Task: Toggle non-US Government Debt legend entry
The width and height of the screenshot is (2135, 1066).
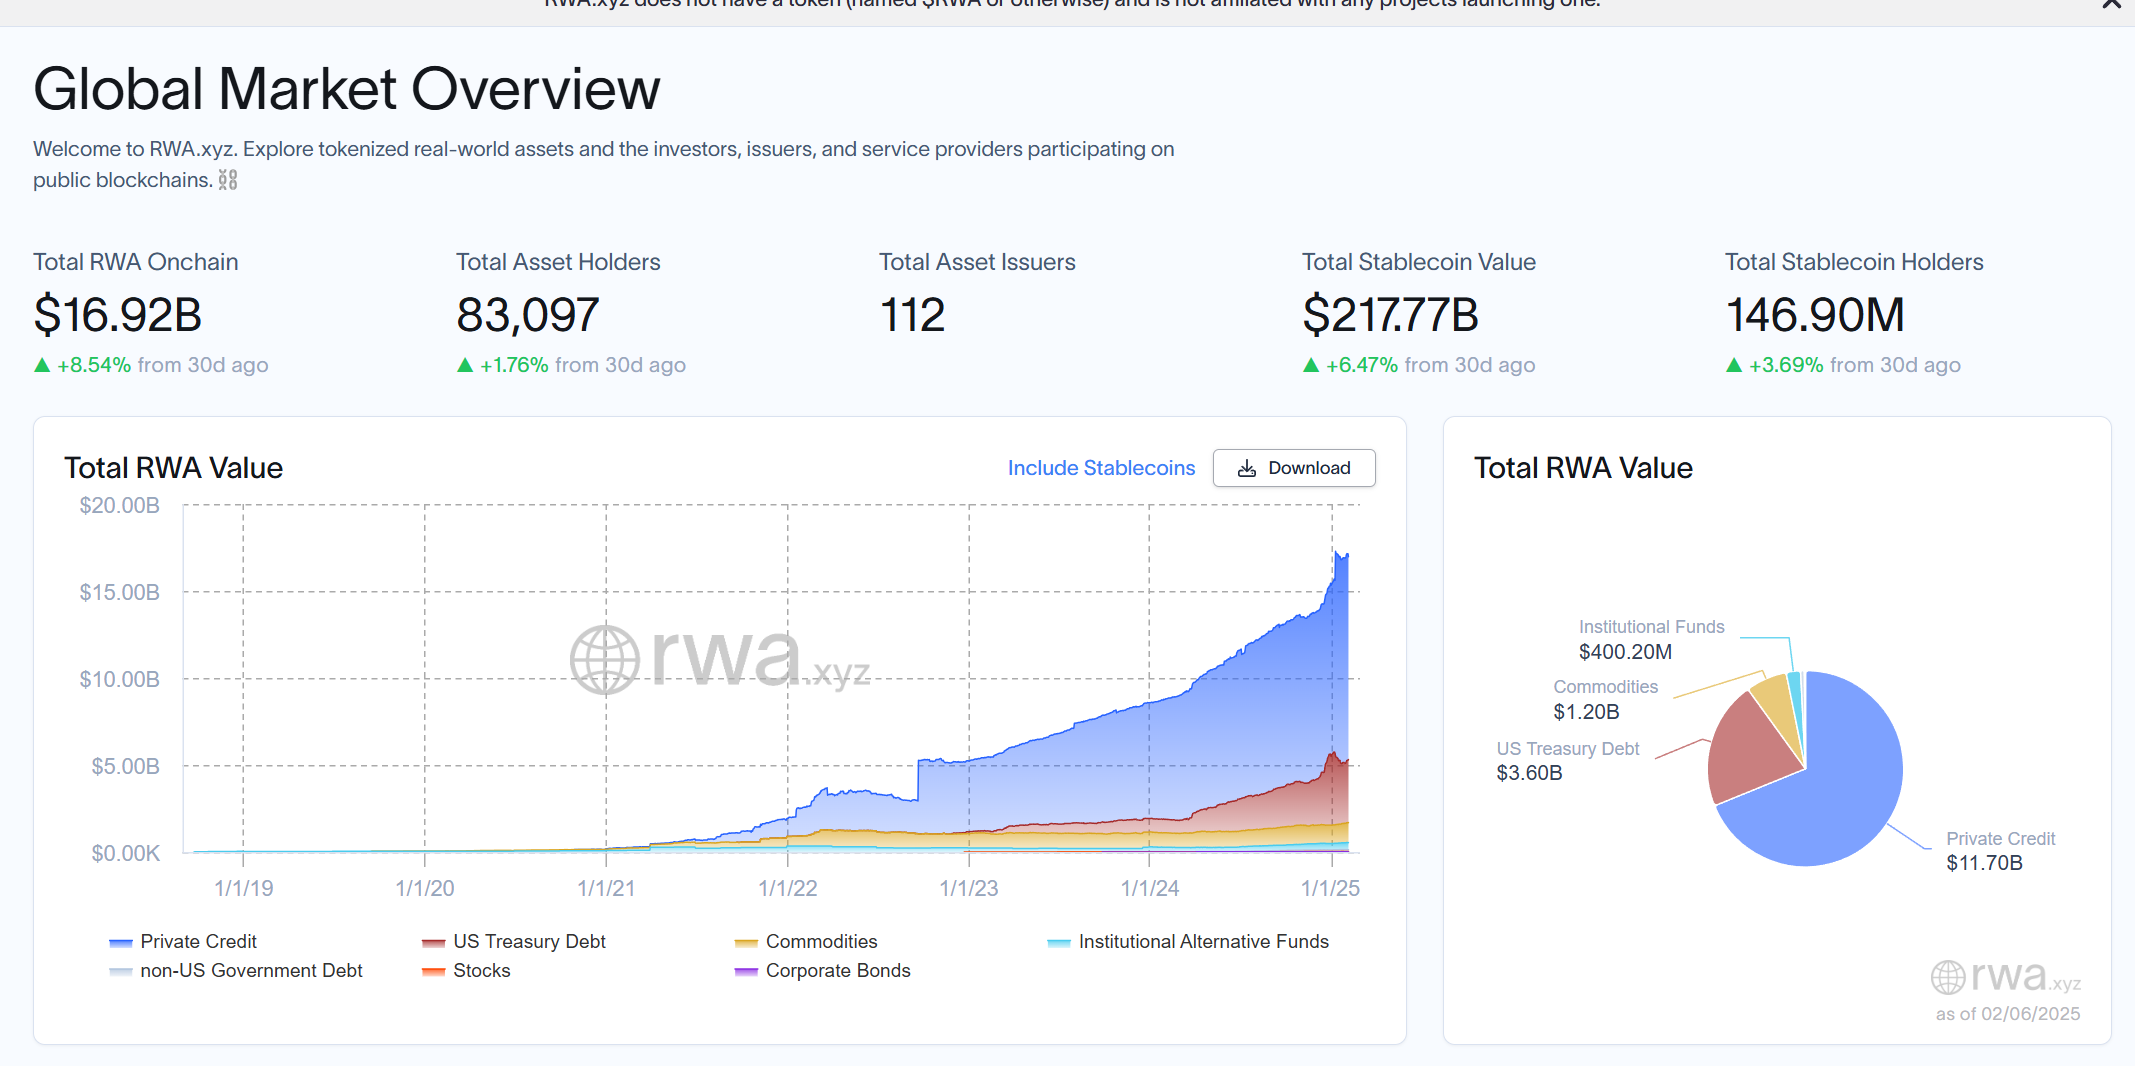Action: [236, 971]
